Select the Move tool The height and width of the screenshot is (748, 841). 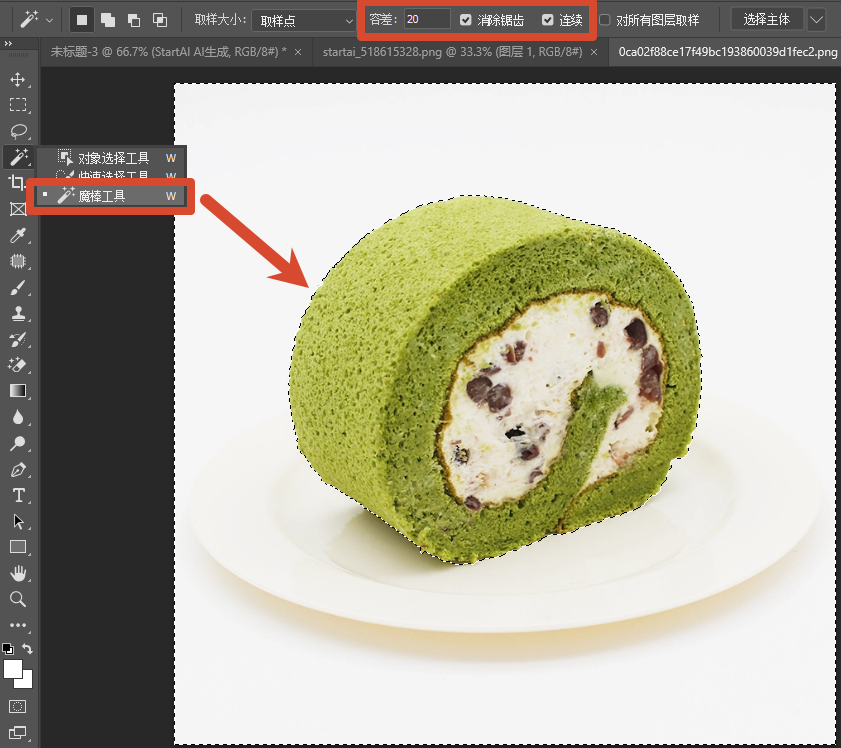point(18,79)
